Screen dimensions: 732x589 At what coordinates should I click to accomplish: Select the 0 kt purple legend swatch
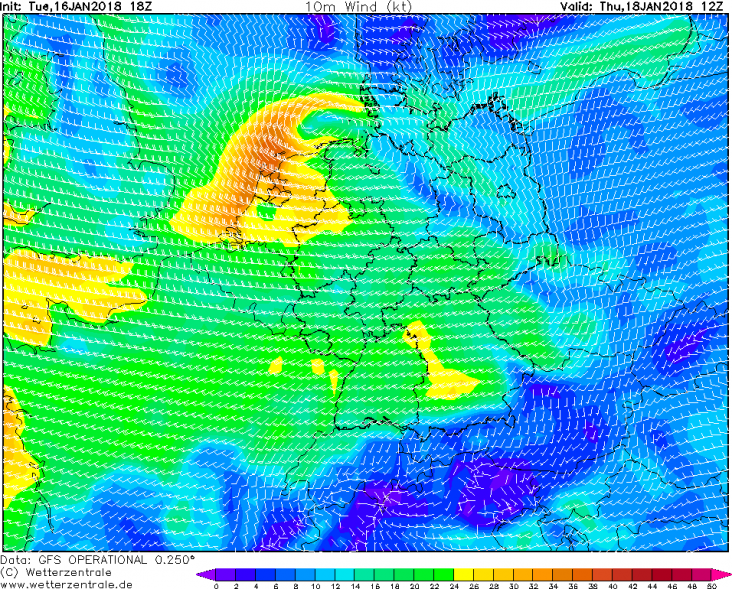[x=217, y=575]
